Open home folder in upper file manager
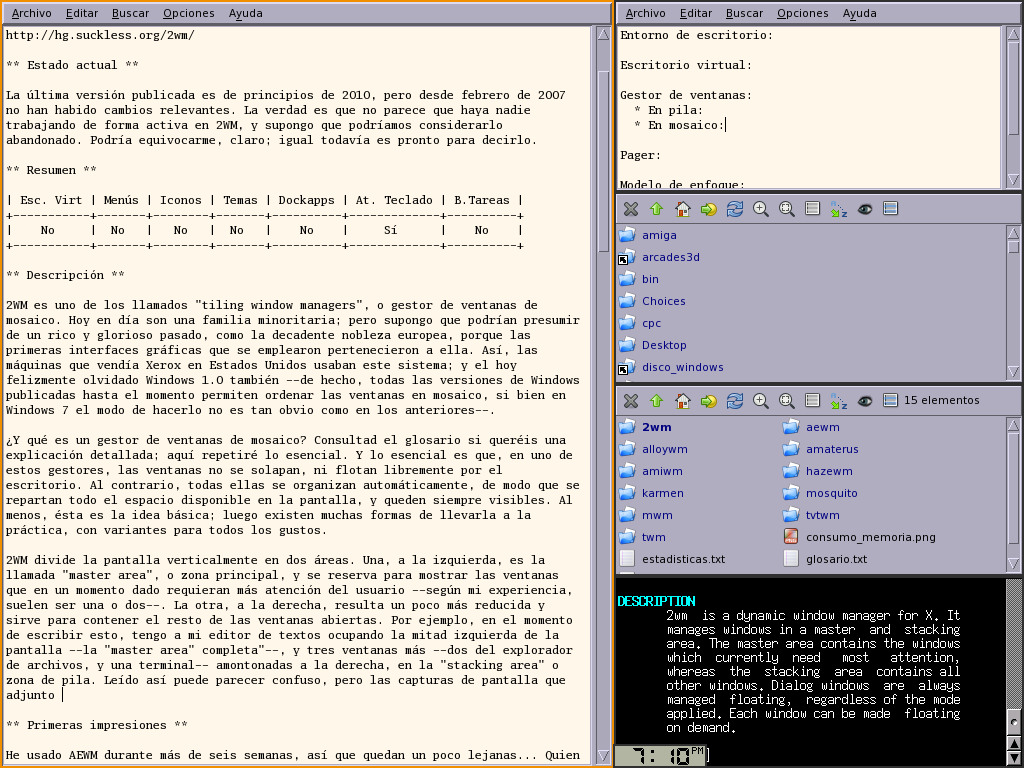 tap(682, 209)
